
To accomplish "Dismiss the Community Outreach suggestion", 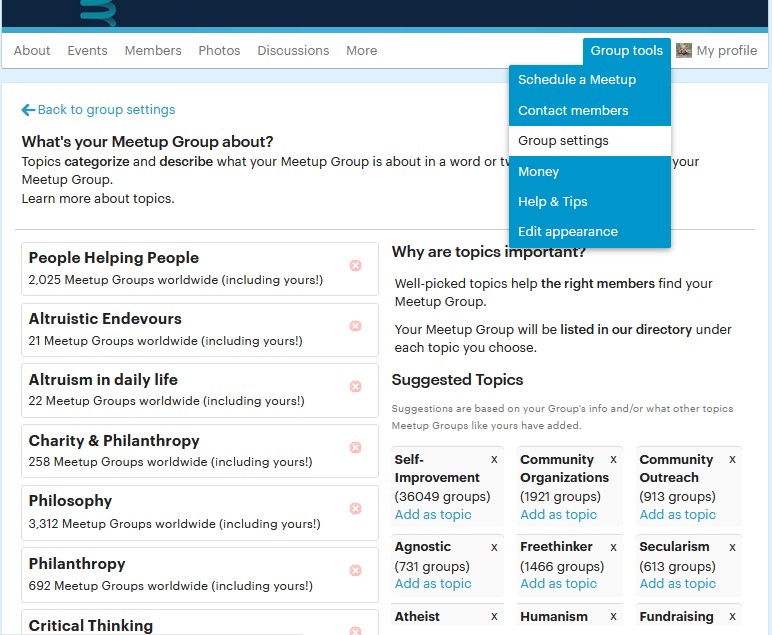I will point(733,460).
